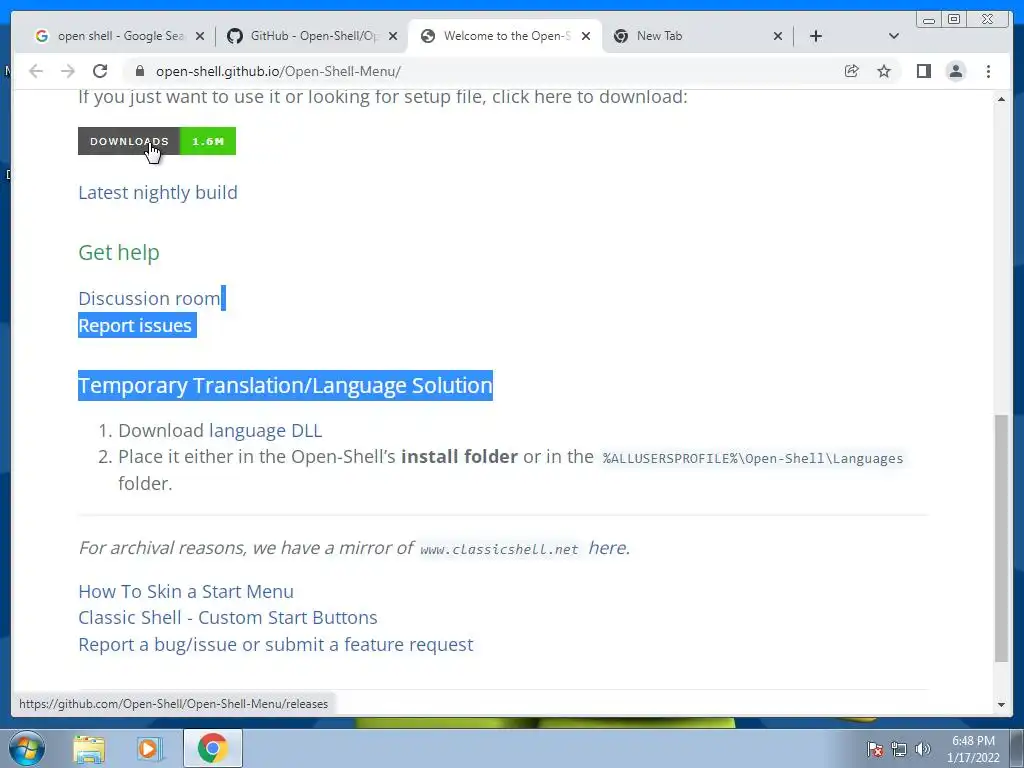1024x768 pixels.
Task: Open Windows Media Player from taskbar
Action: (x=149, y=749)
